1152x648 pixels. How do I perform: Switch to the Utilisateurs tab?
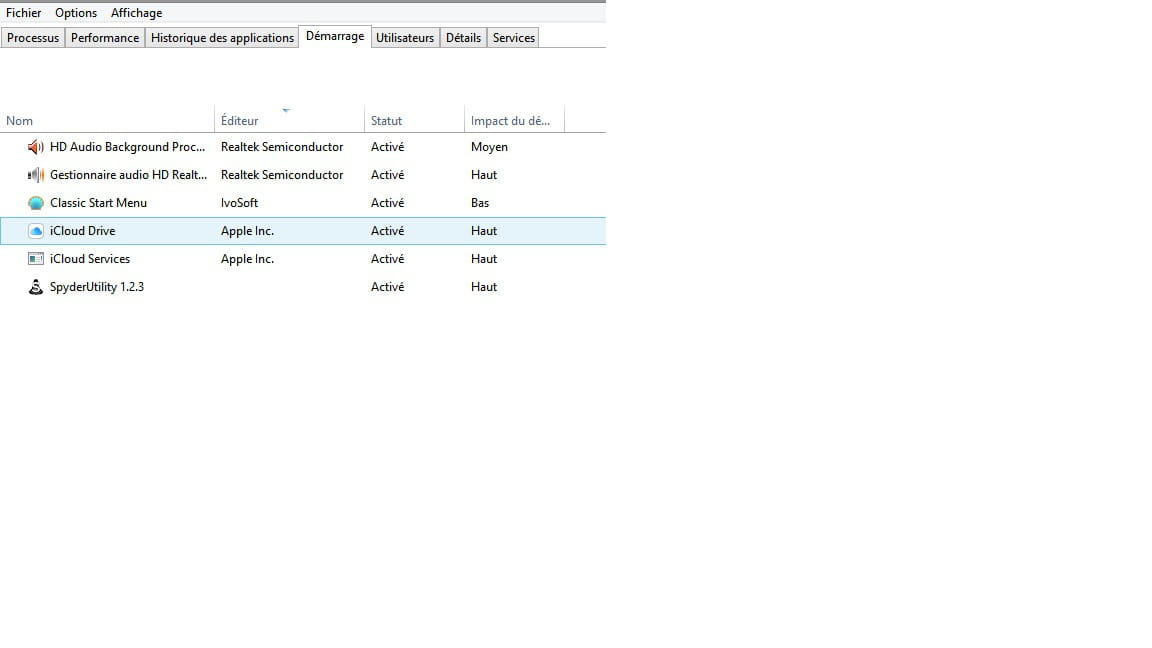point(405,37)
